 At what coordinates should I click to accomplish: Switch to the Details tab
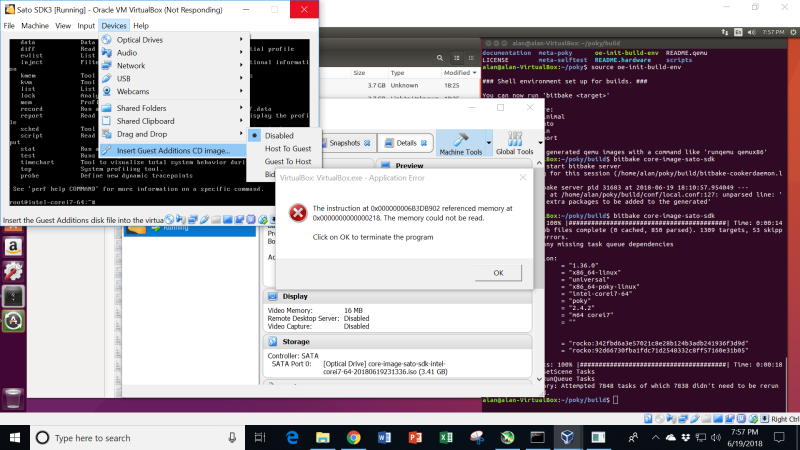click(406, 143)
